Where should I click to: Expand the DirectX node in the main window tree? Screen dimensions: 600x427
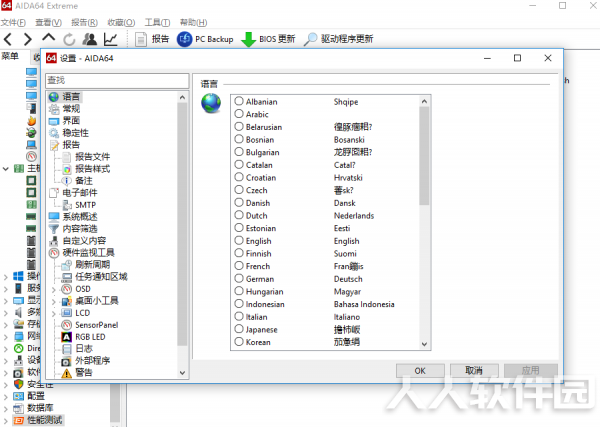click(x=5, y=349)
